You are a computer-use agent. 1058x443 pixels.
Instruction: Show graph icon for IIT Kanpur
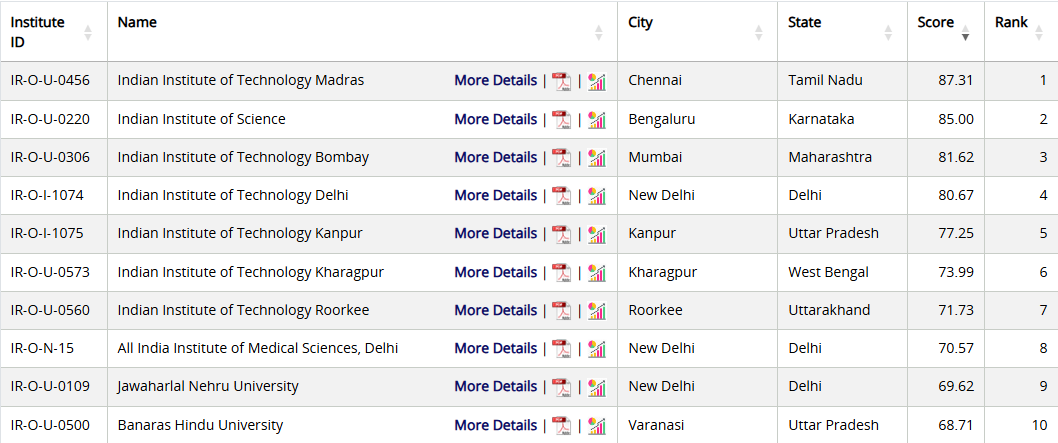coord(597,234)
